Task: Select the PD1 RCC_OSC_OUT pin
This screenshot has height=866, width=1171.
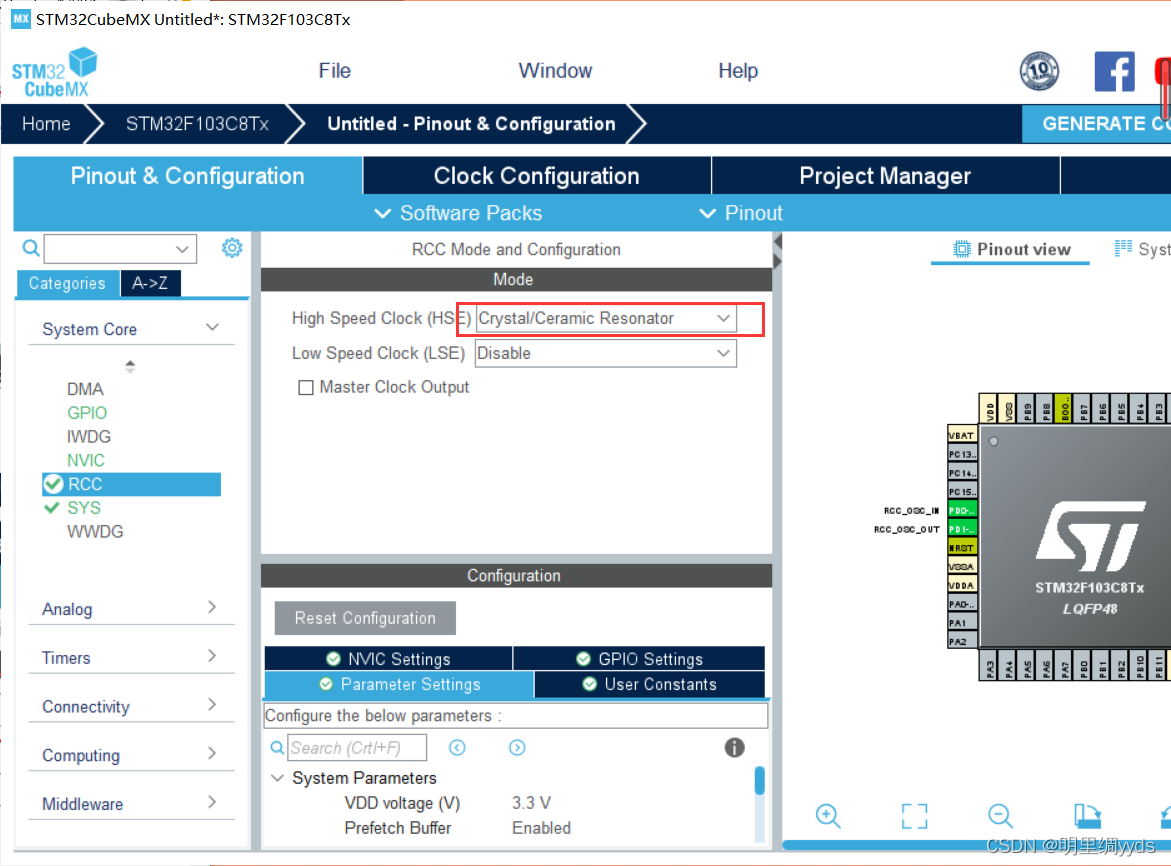Action: [962, 529]
